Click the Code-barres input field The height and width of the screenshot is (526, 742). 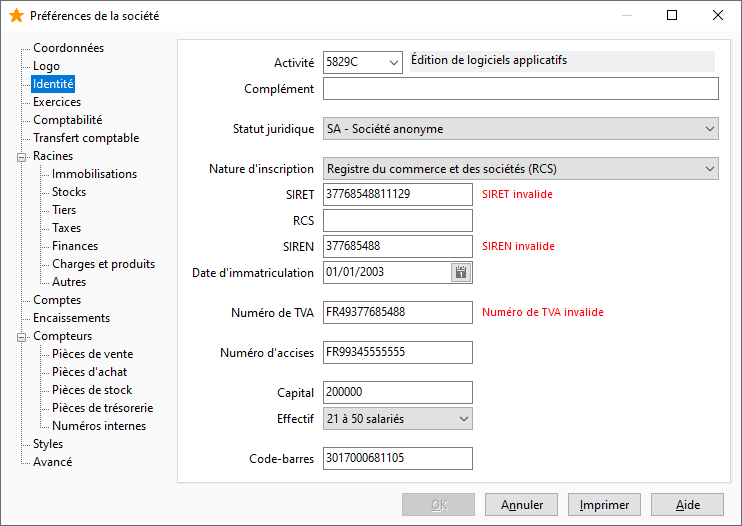[x=398, y=458]
